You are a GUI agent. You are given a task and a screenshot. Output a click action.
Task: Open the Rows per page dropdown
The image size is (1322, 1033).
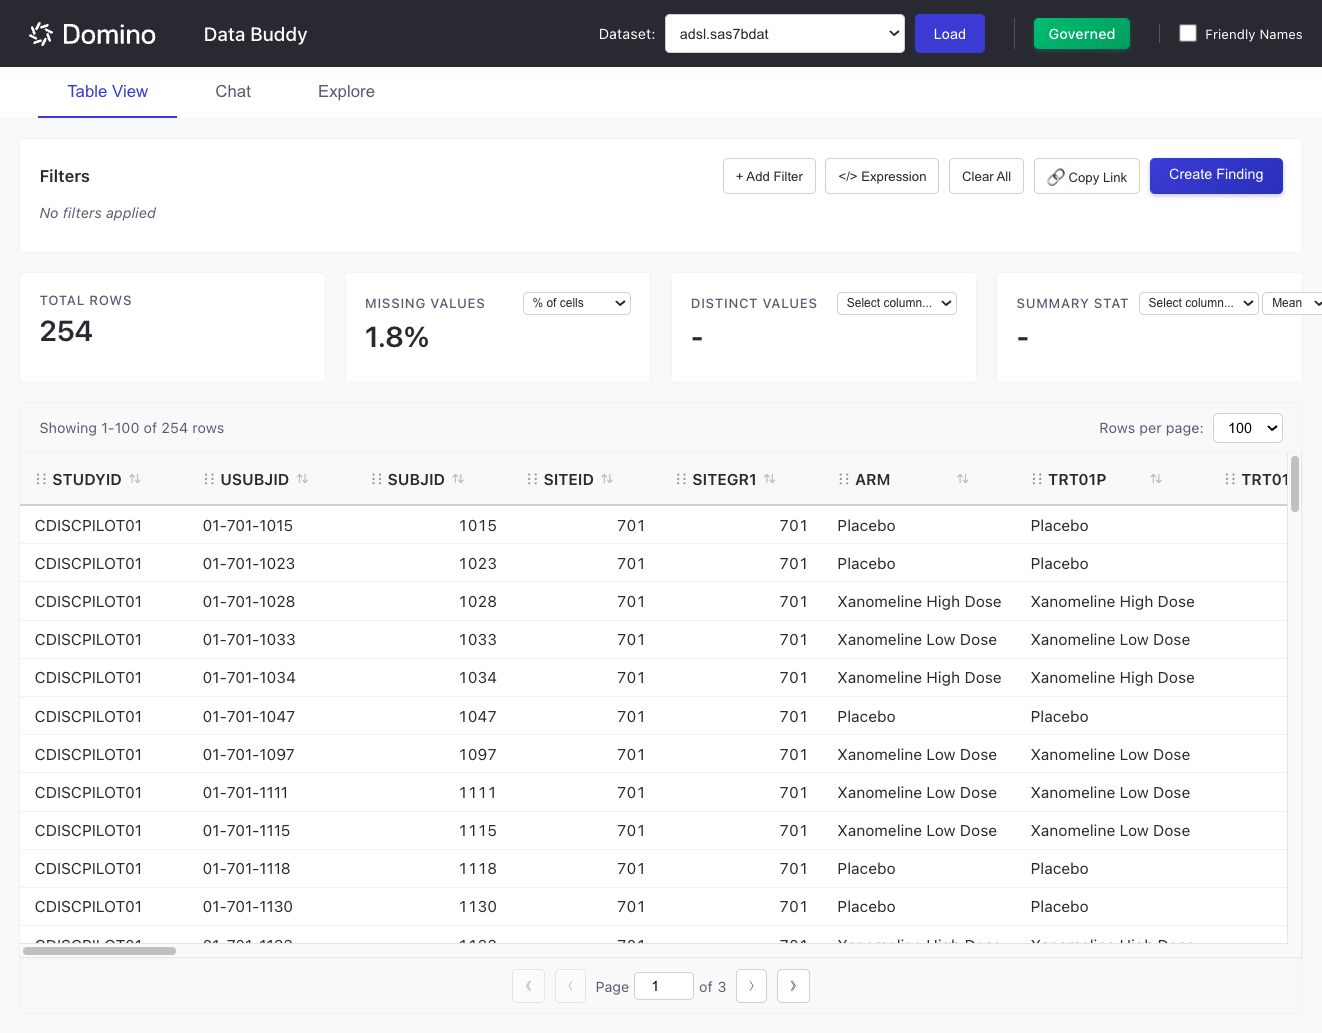coord(1248,427)
